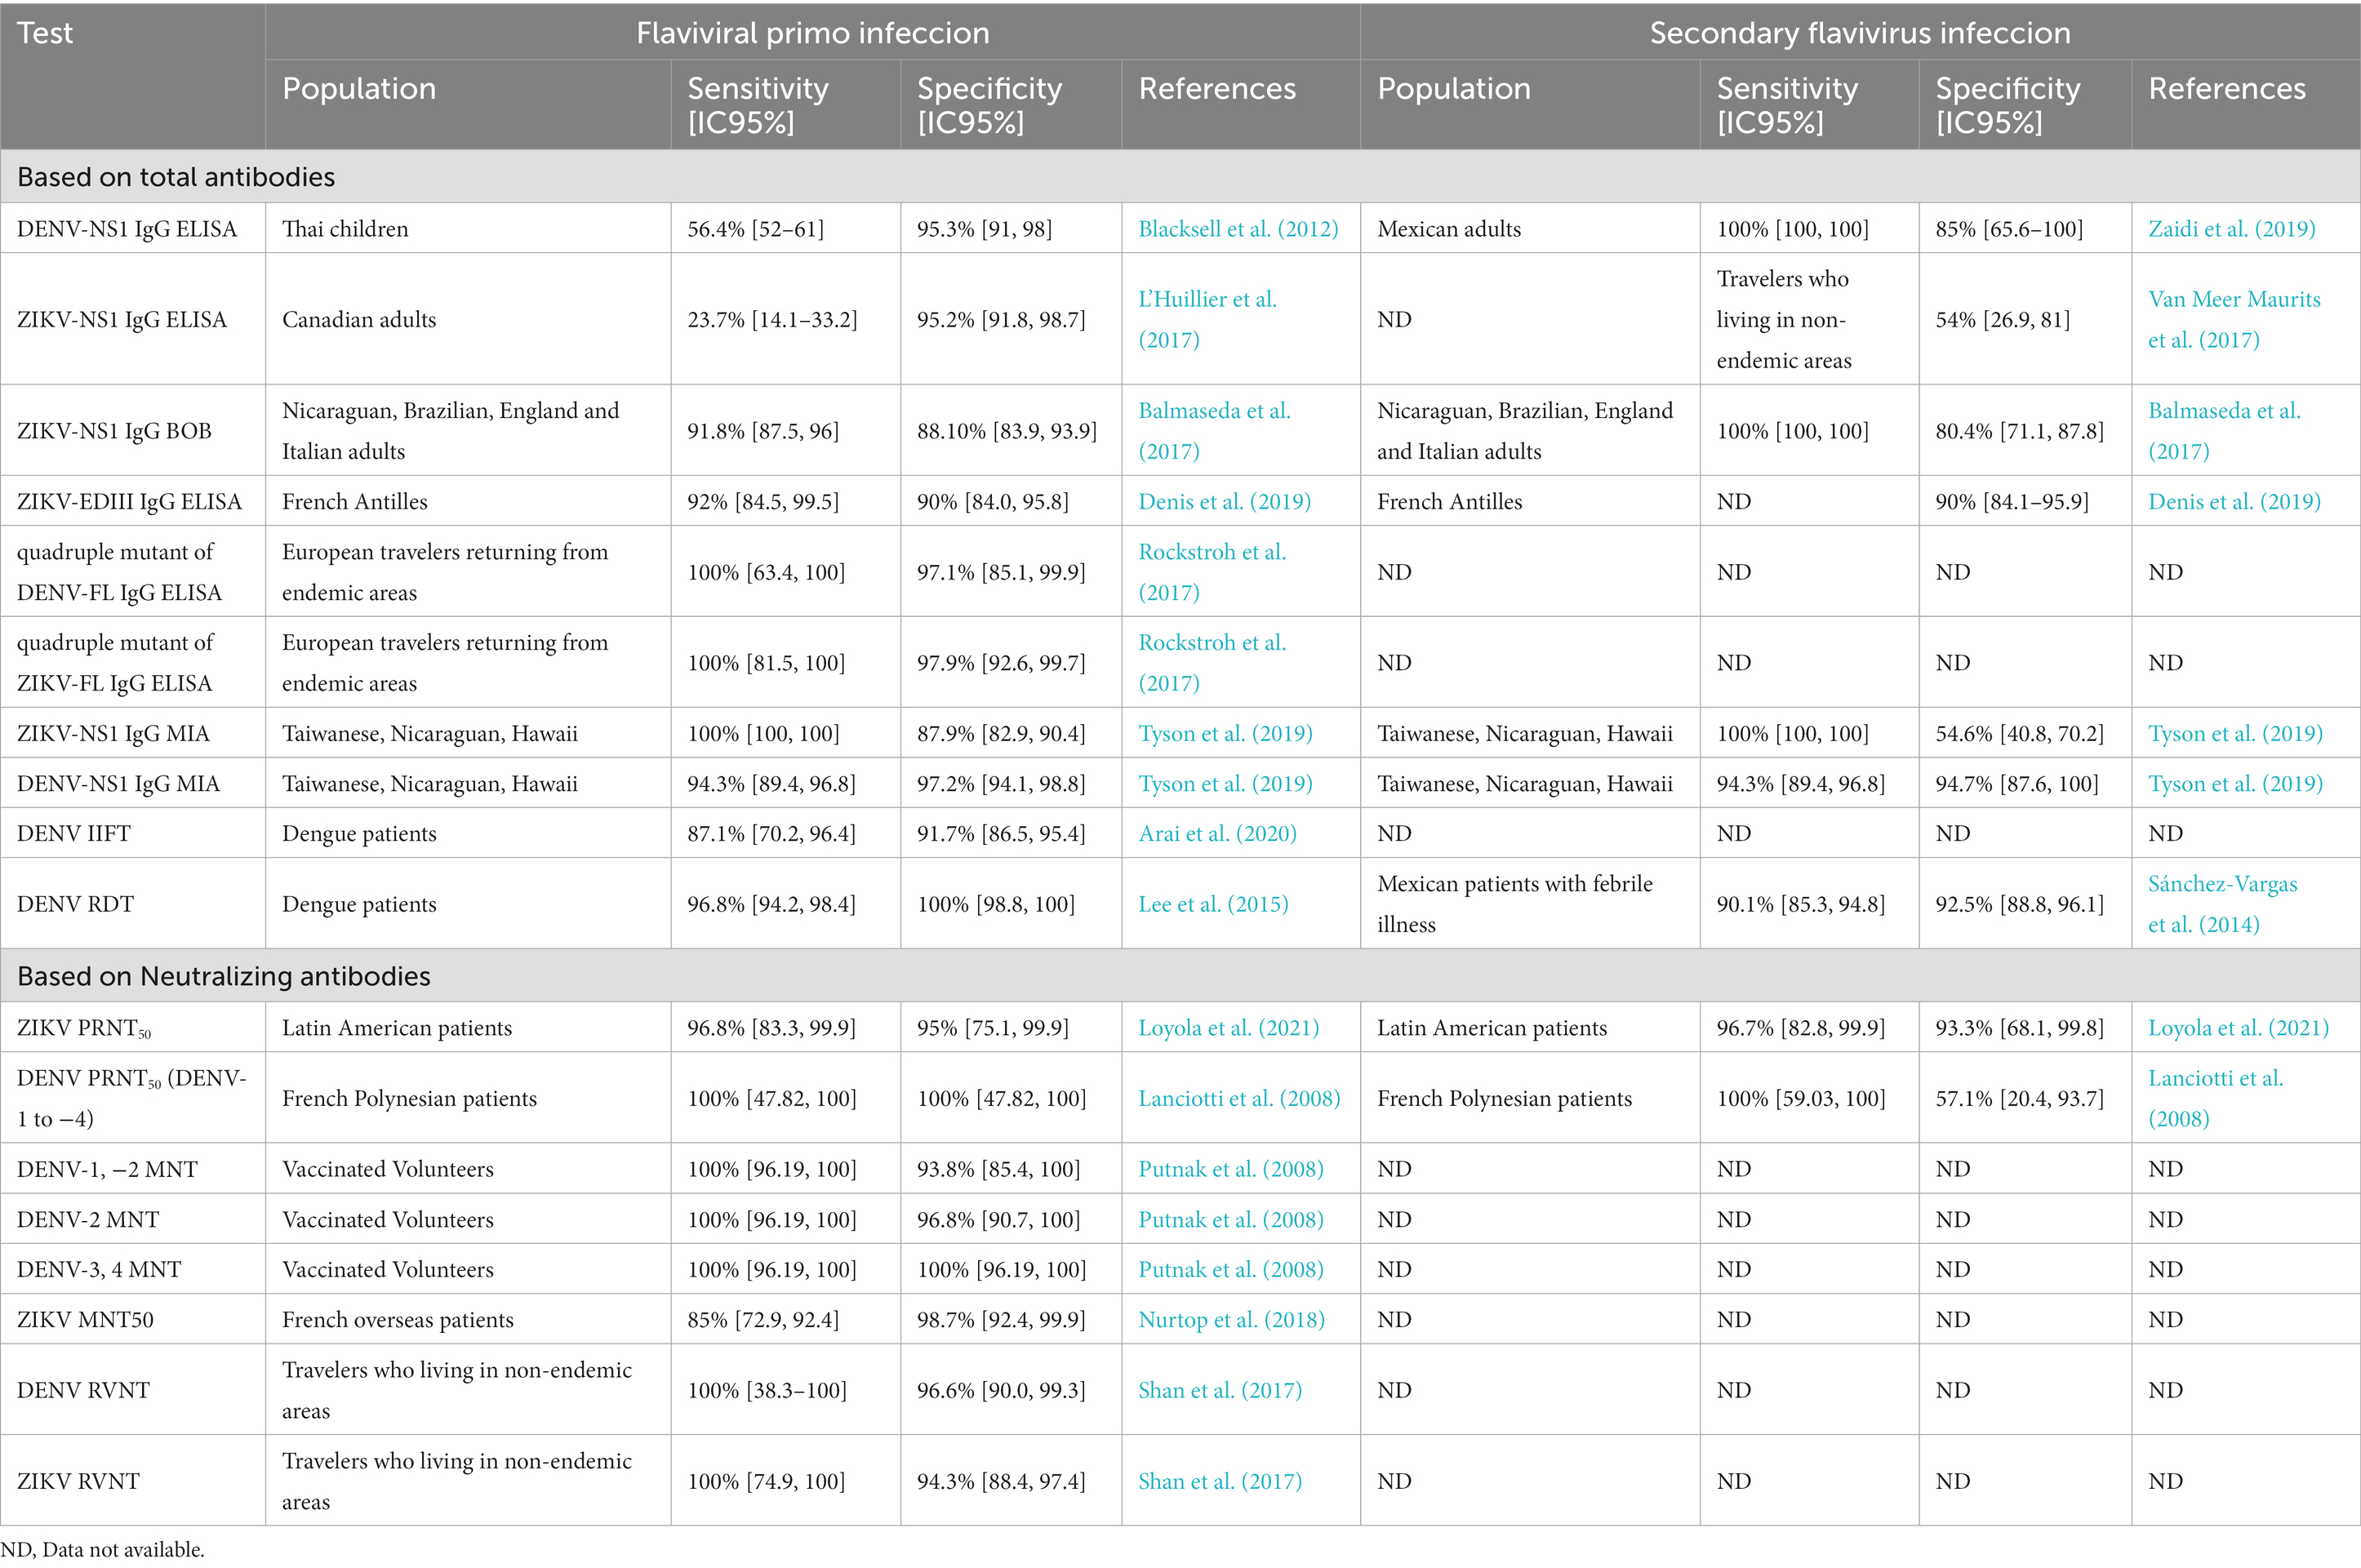Open the Arai et al. (2020) citation
The image size is (2361, 1568).
point(1217,834)
